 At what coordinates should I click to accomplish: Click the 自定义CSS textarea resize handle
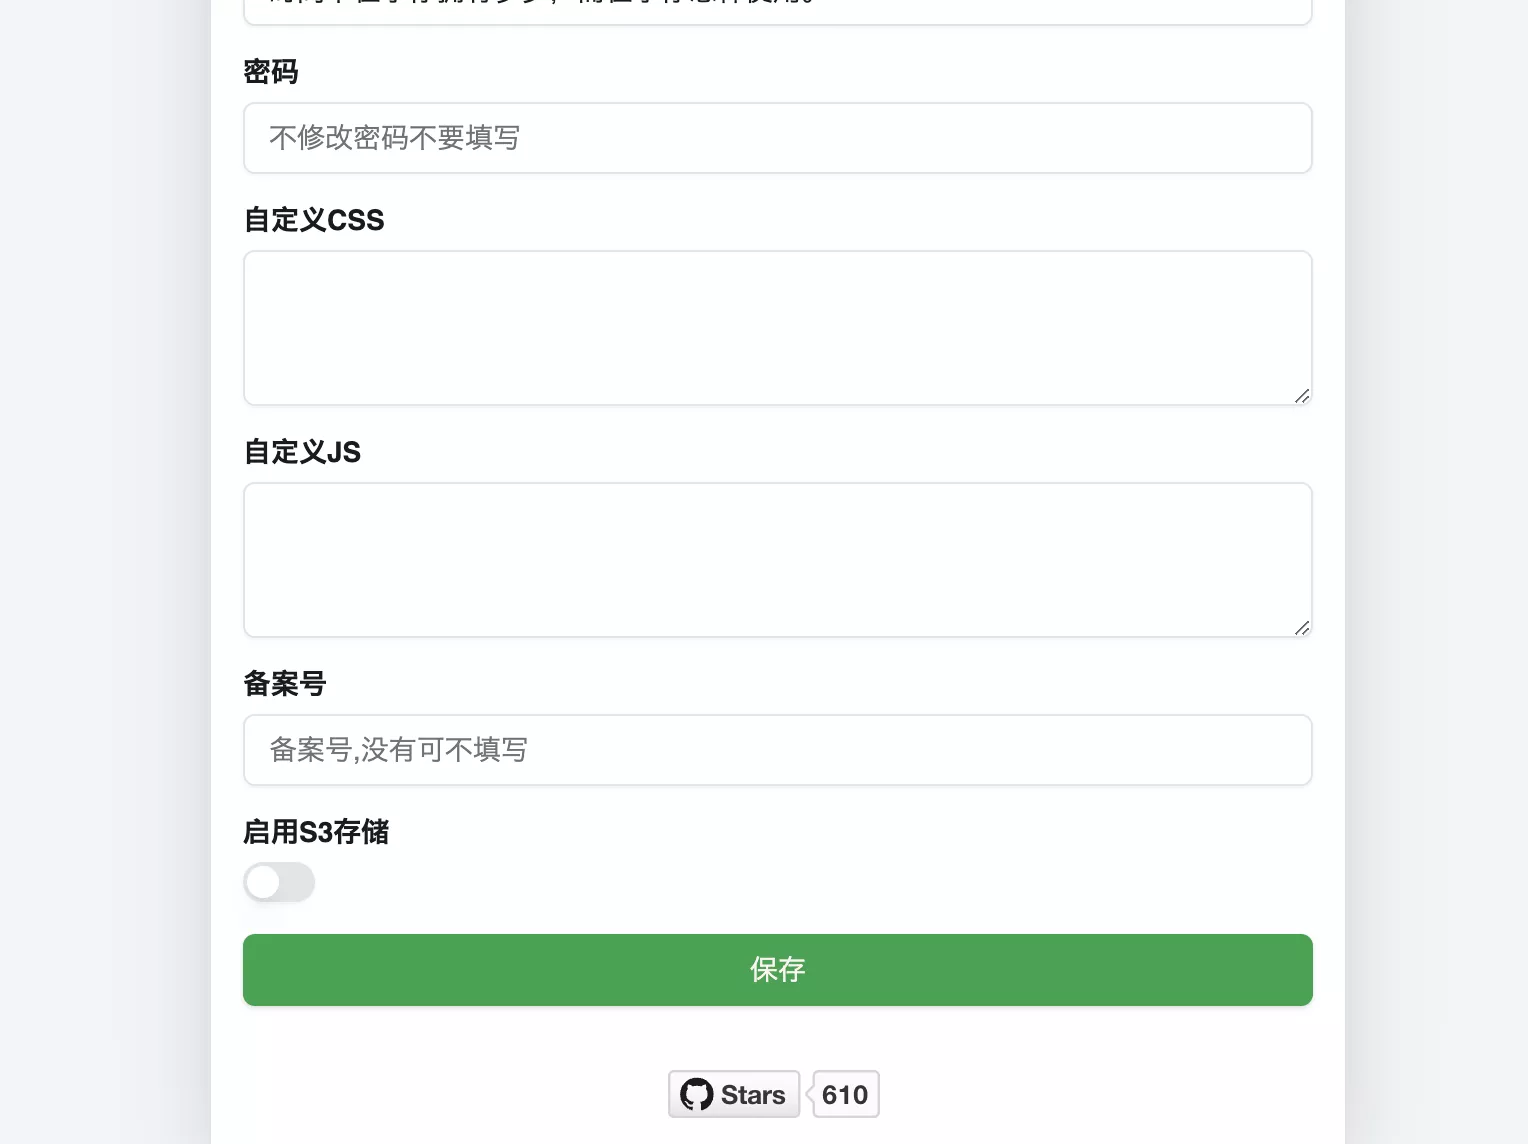click(1302, 396)
